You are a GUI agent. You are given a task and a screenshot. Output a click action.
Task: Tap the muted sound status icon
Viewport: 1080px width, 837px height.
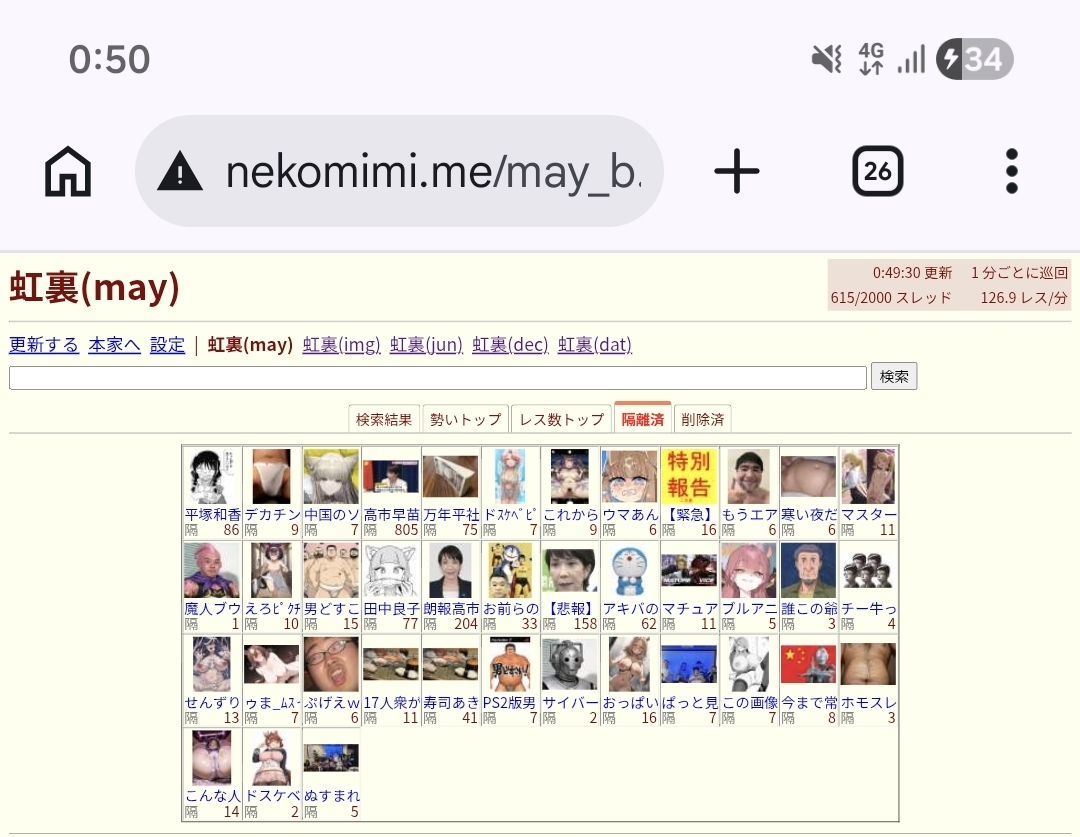pos(827,59)
